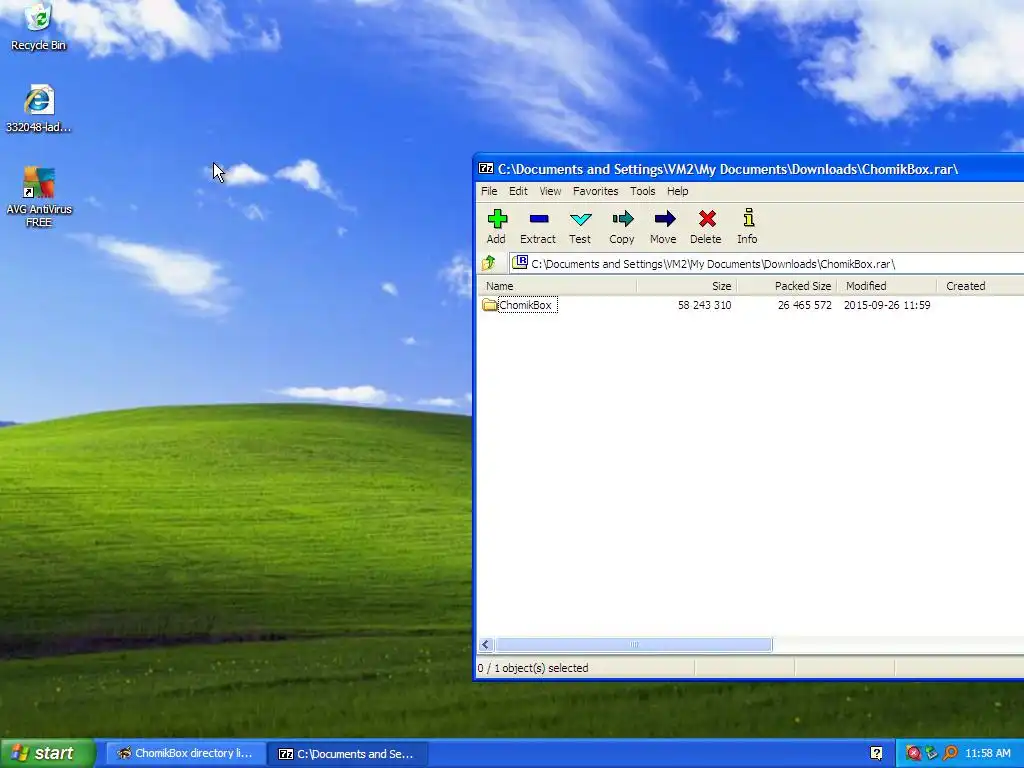Open the File menu
The height and width of the screenshot is (768, 1024).
click(489, 191)
